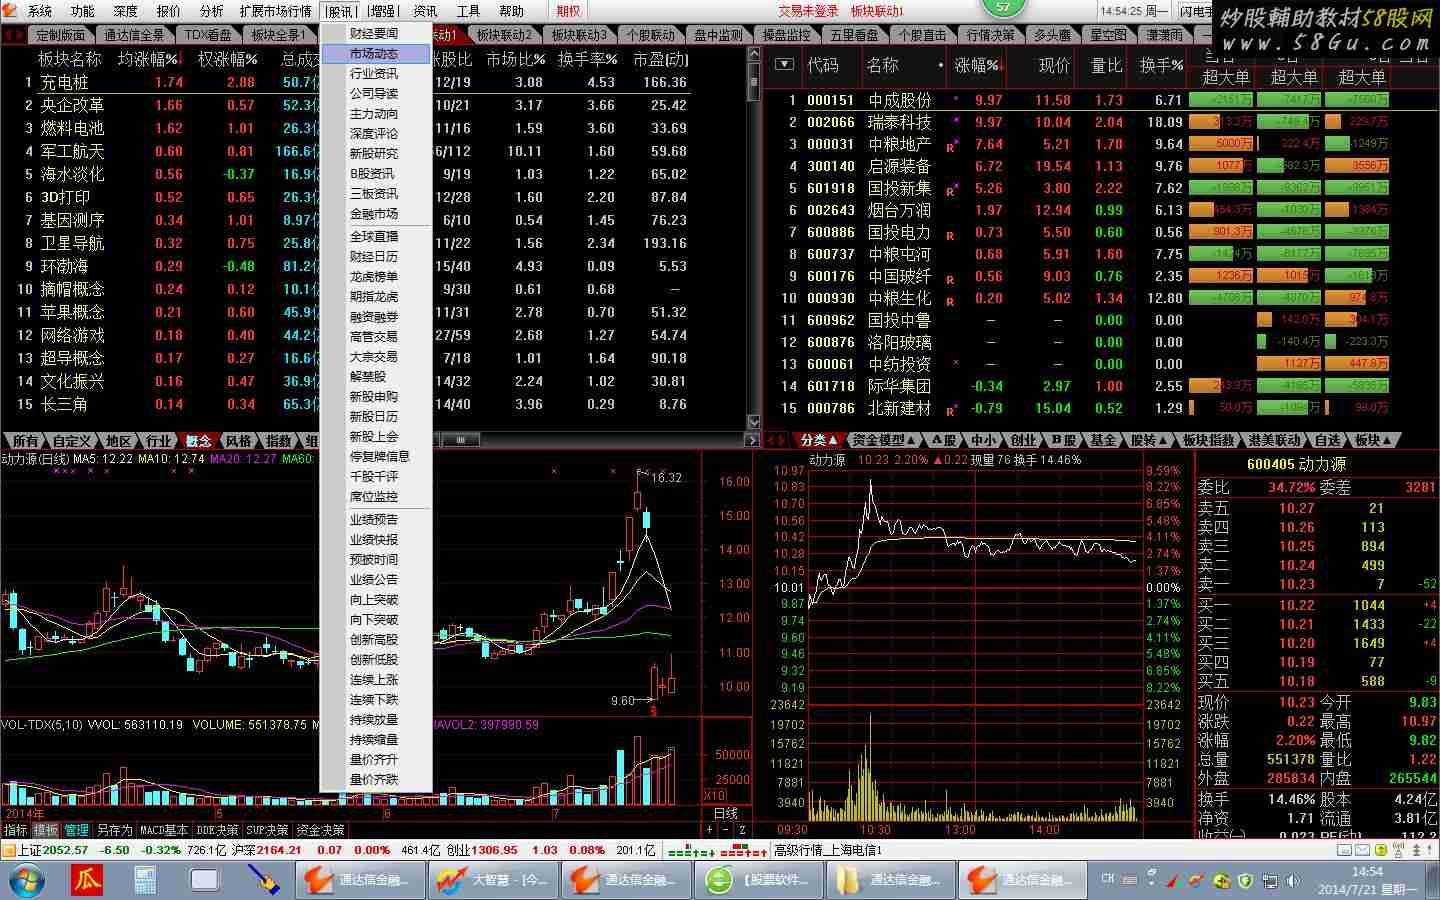This screenshot has height=900, width=1440.
Task: Open the 增强 menu
Action: click(x=382, y=11)
